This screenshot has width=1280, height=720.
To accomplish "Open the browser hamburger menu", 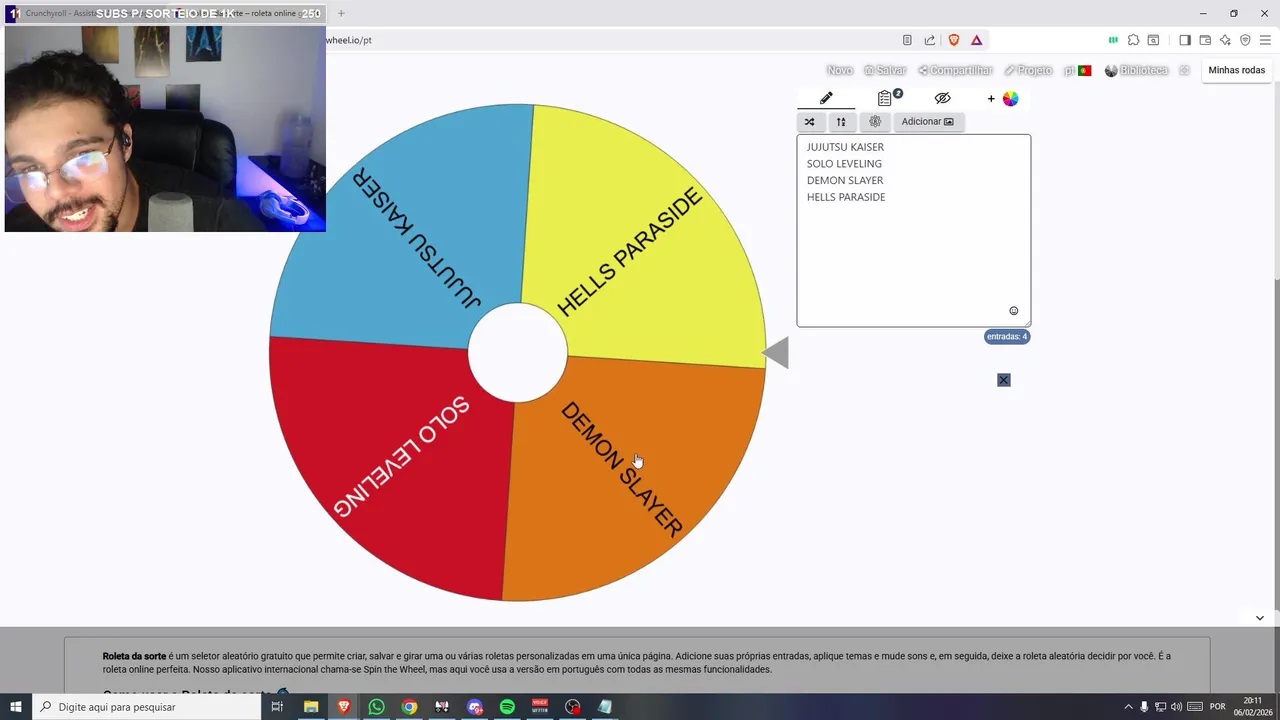I will click(1265, 40).
